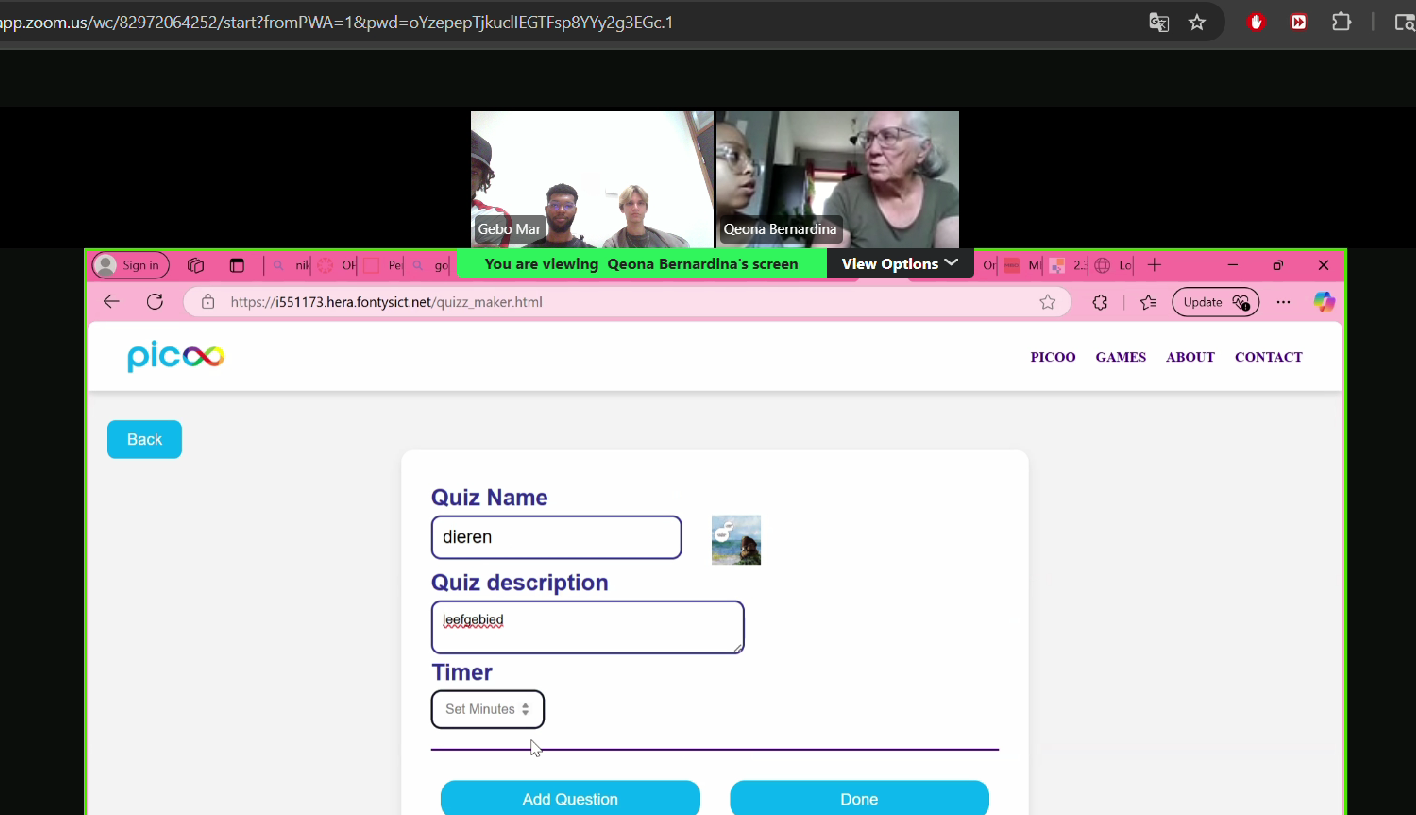Open the Edge three-dots settings menu
The width and height of the screenshot is (1416, 815).
click(x=1284, y=302)
